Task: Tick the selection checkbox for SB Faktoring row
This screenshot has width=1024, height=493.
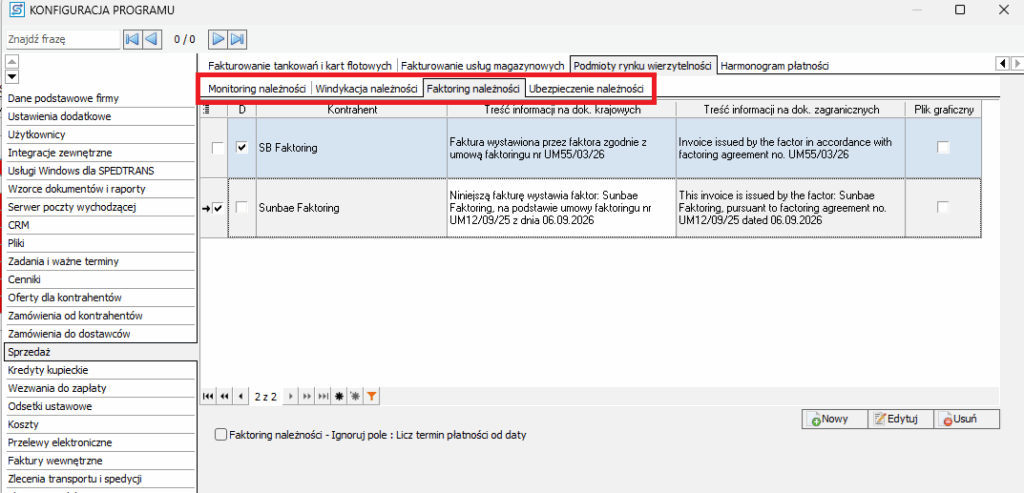Action: coord(217,148)
